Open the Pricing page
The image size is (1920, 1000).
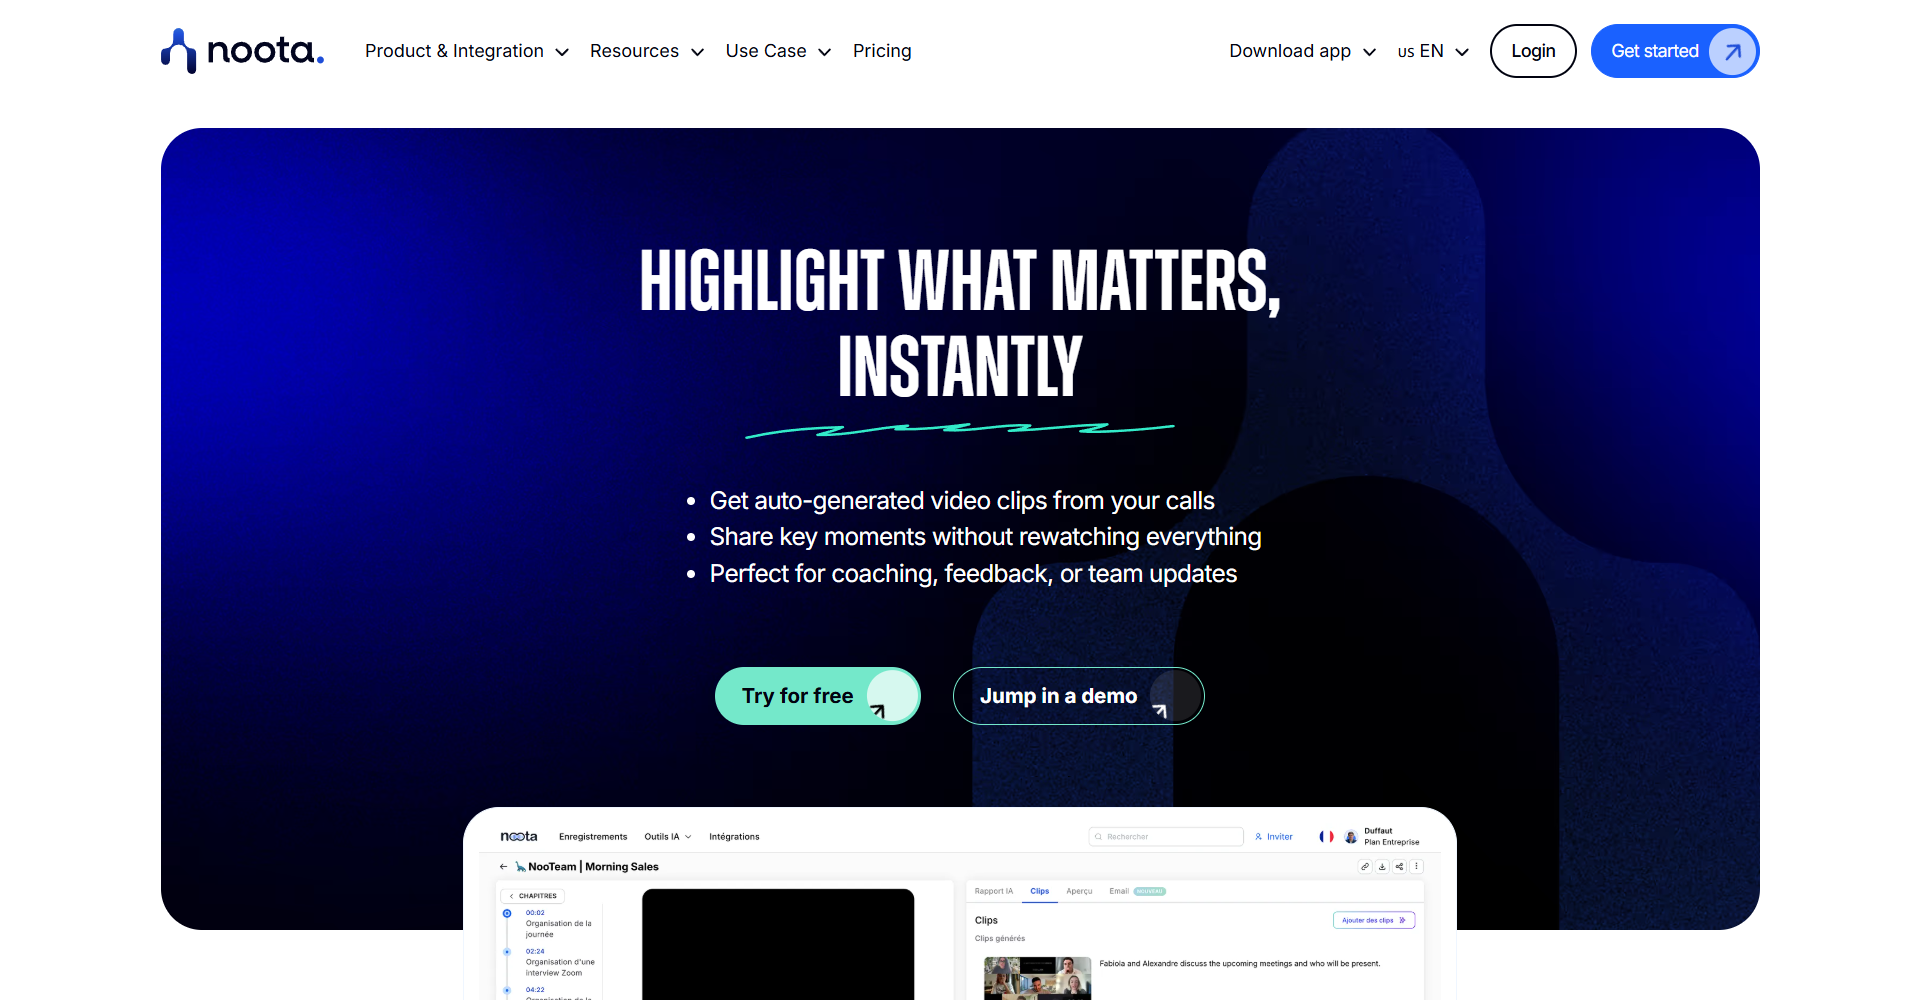point(882,51)
